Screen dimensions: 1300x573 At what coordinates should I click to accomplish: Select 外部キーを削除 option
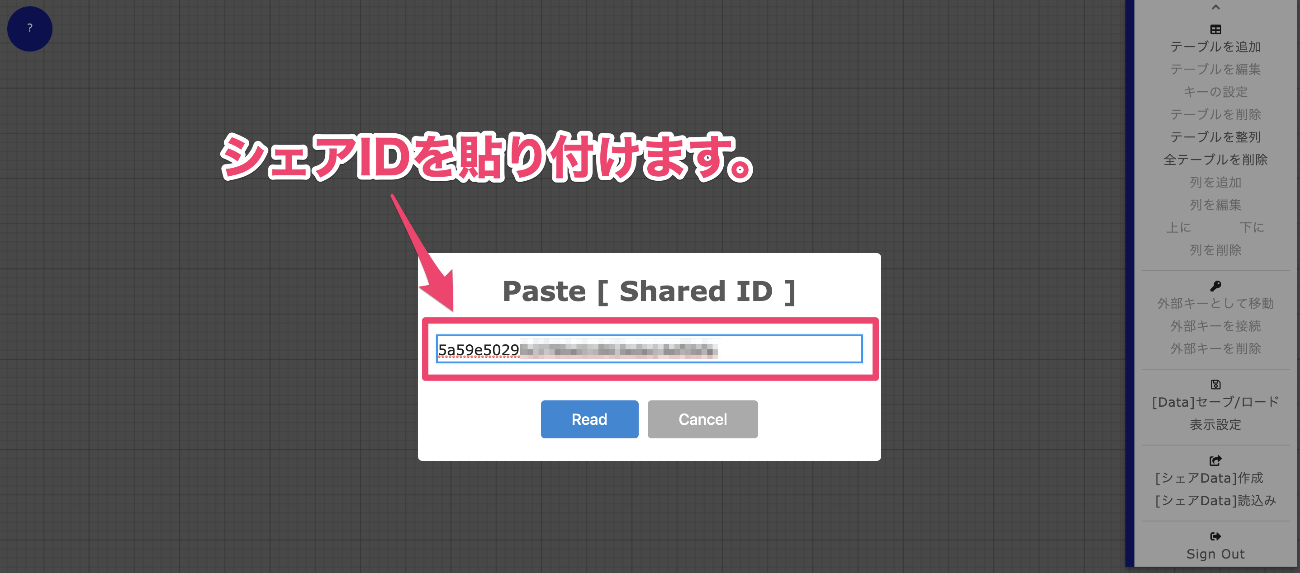coord(1215,349)
